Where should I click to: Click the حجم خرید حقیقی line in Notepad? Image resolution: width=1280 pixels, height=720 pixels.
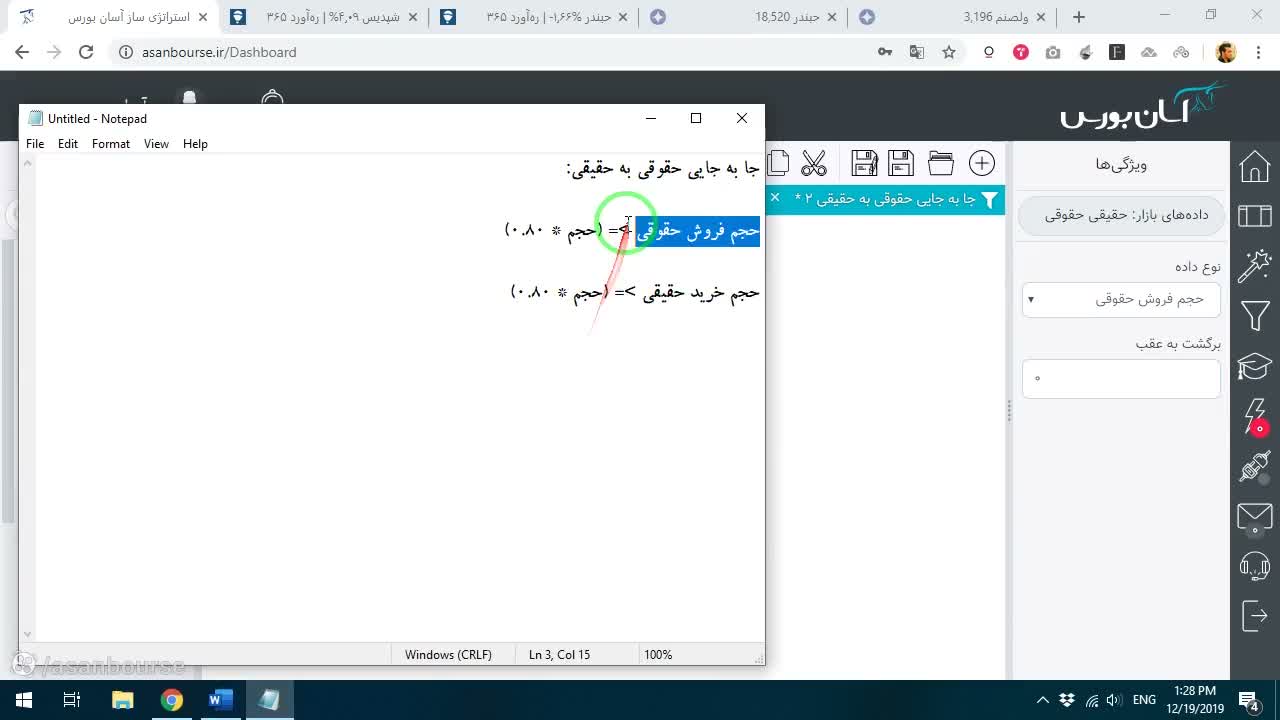[x=635, y=292]
